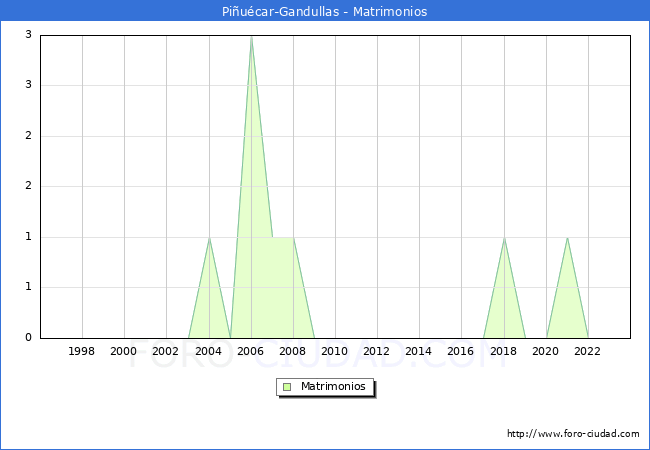The image size is (650, 450).
Task: Click the 2006 peak data point
Action: (251, 37)
